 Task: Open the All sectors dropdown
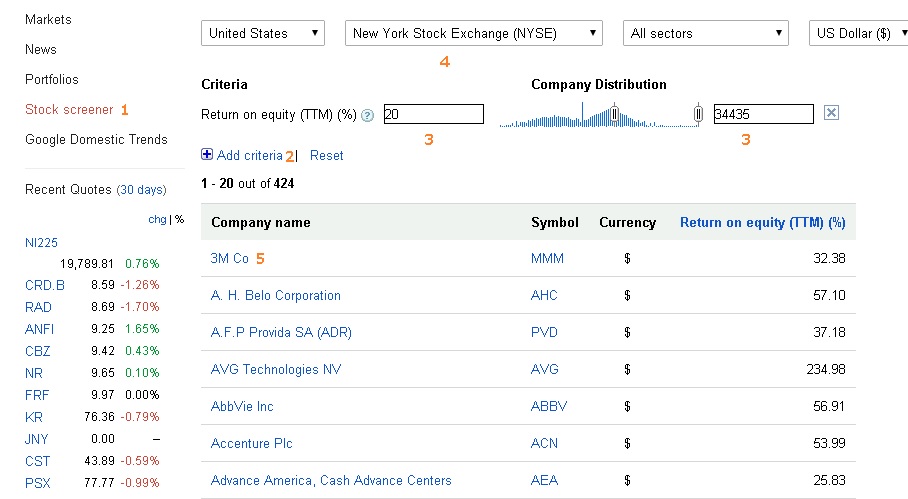tap(706, 33)
